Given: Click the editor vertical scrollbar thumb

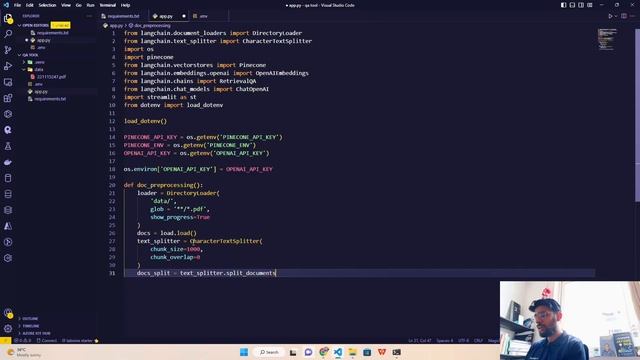Looking at the screenshot, I should [637, 115].
